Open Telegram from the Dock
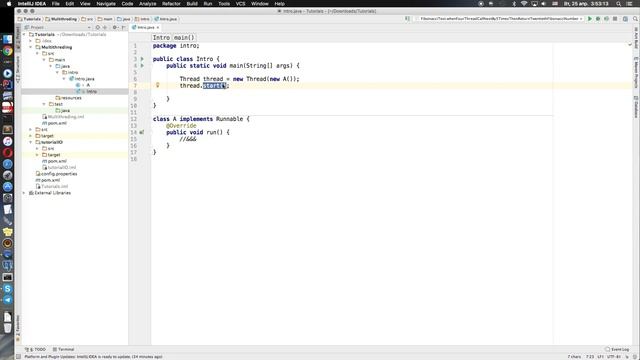 [7, 300]
